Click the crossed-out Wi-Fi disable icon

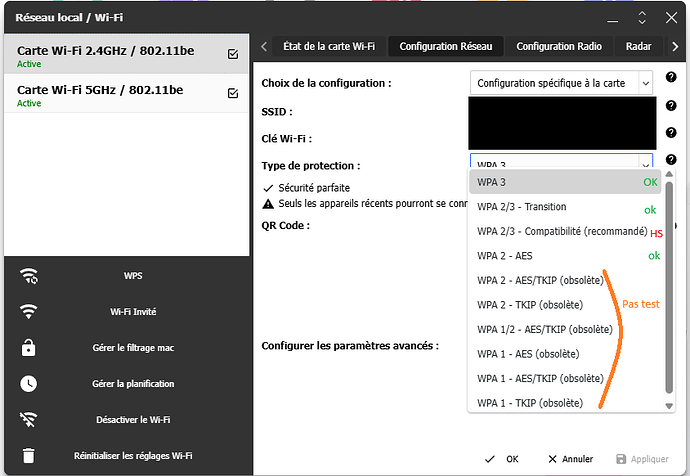pos(29,420)
